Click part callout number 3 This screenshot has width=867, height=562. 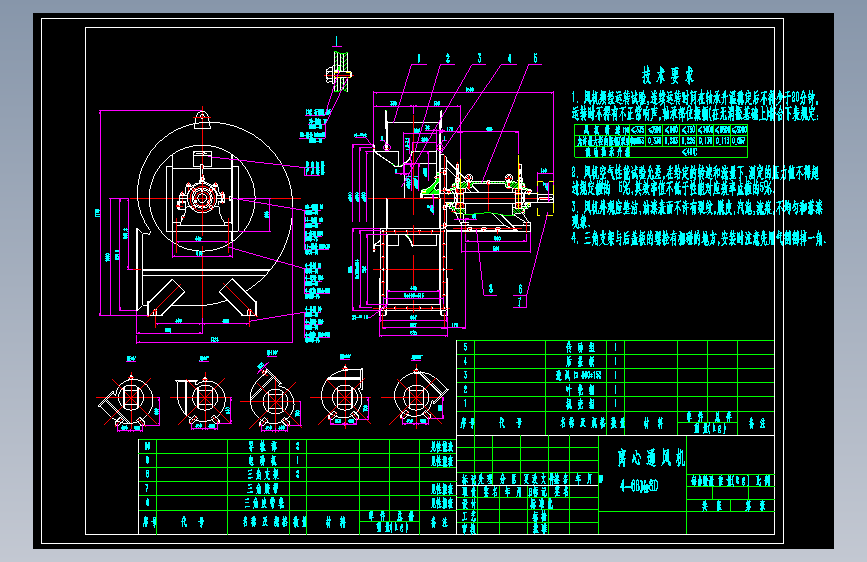coord(479,58)
